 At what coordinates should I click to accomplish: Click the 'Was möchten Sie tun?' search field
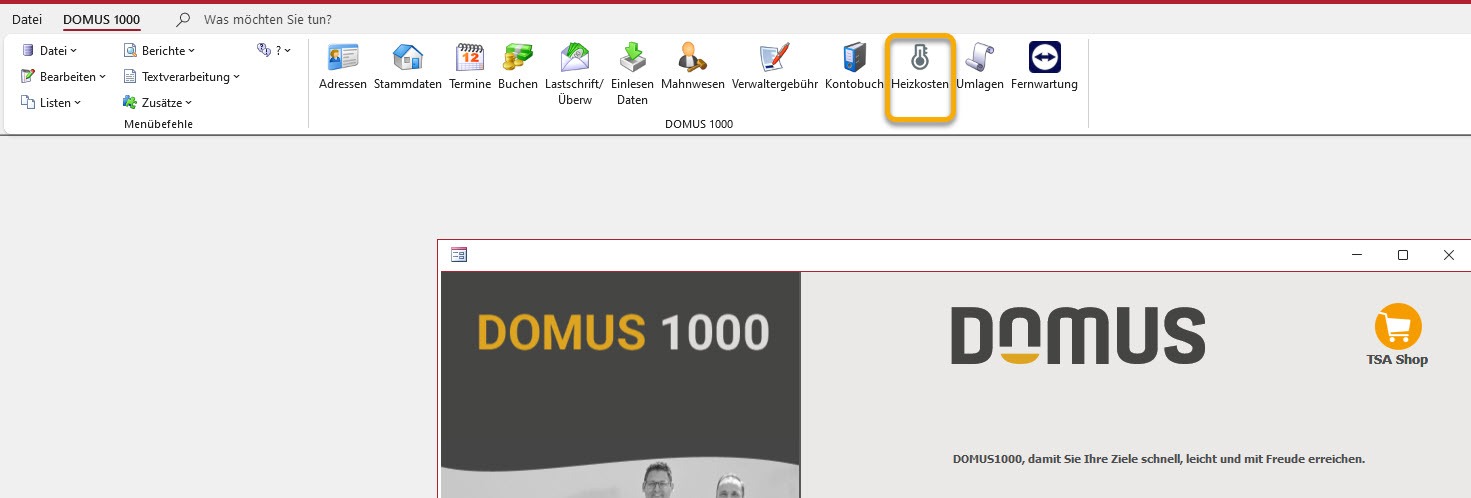click(x=268, y=19)
